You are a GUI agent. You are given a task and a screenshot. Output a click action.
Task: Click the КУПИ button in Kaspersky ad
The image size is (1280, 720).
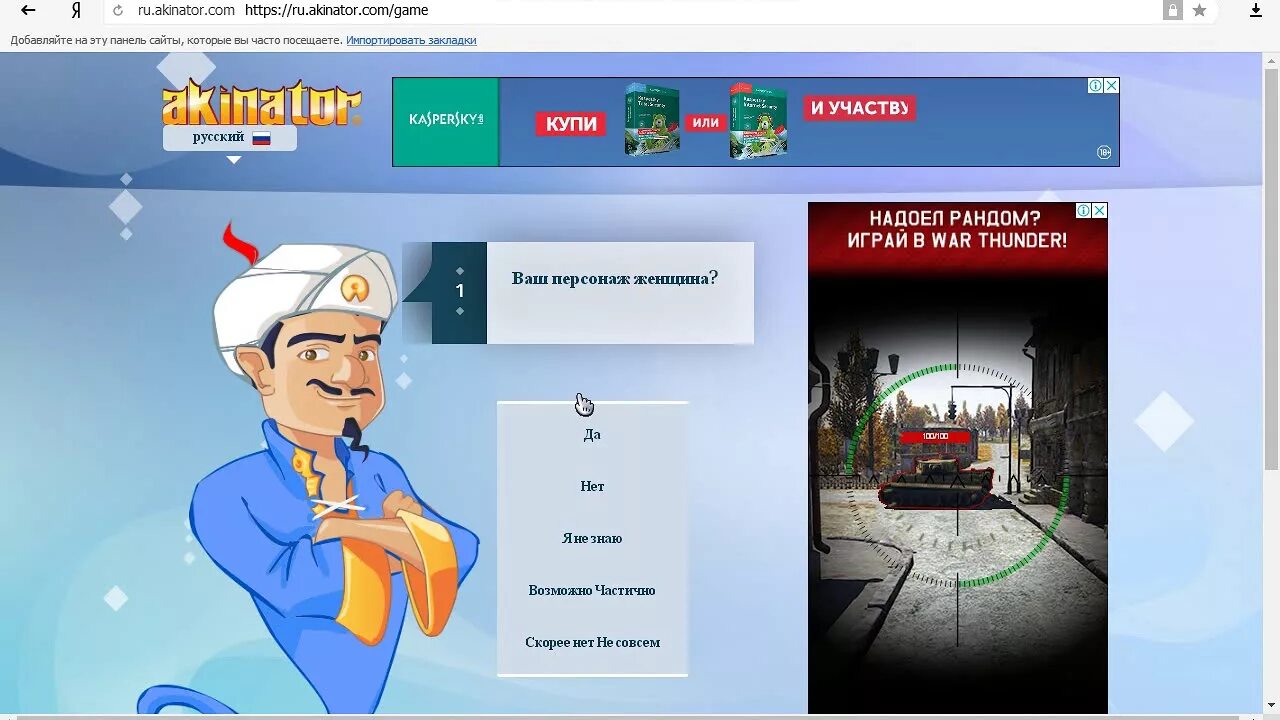(x=571, y=124)
